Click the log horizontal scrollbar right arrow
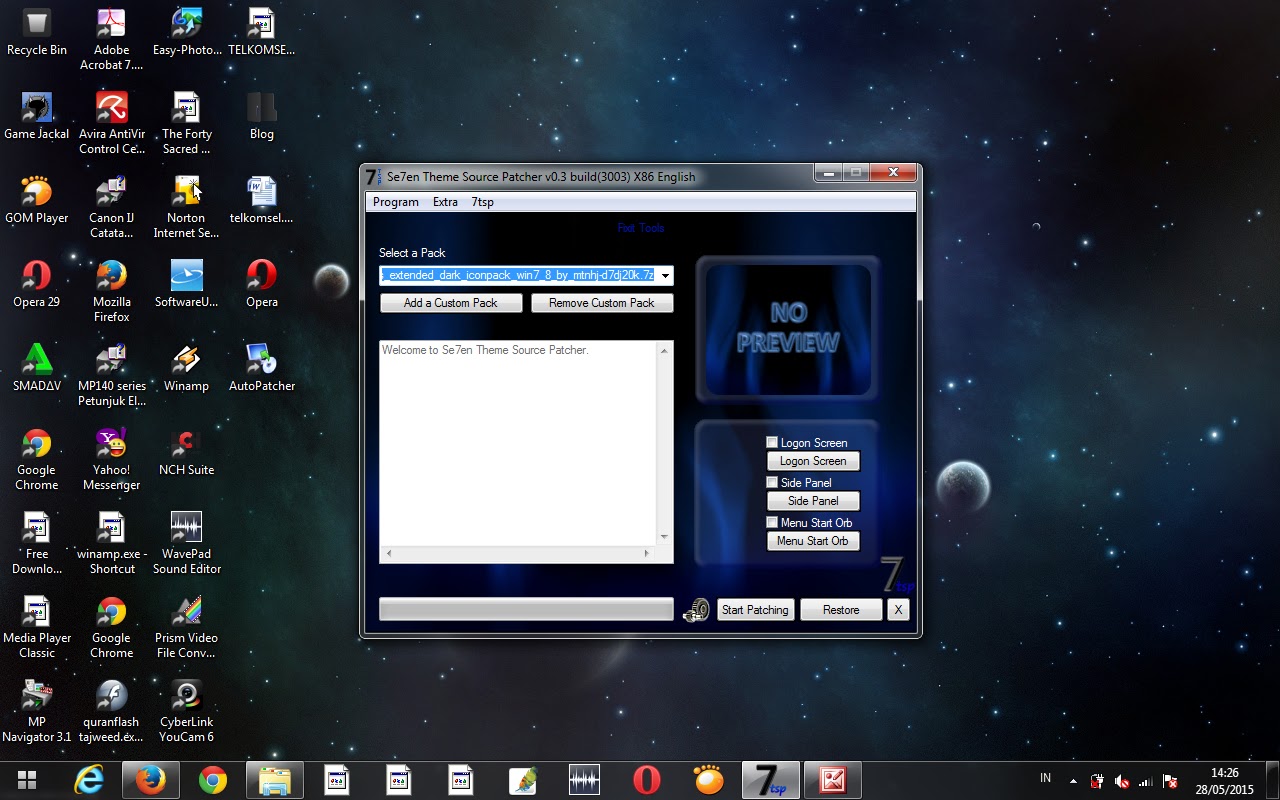1280x800 pixels. coord(647,553)
